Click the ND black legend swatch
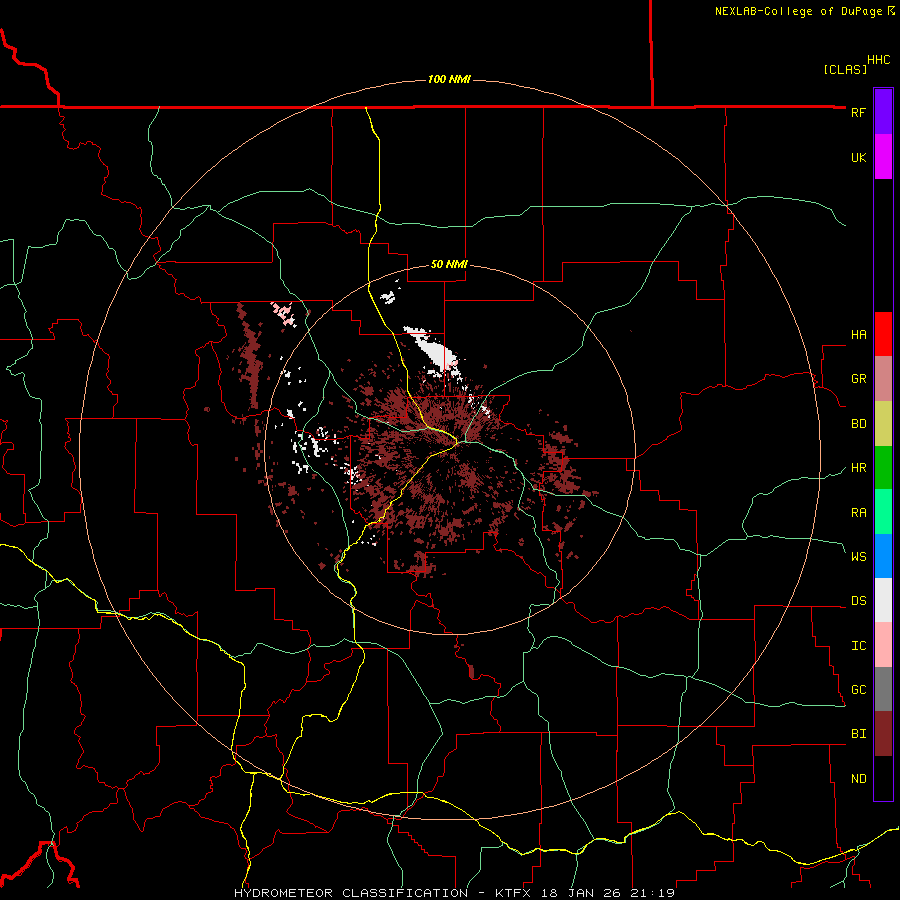This screenshot has height=900, width=900. tap(883, 778)
